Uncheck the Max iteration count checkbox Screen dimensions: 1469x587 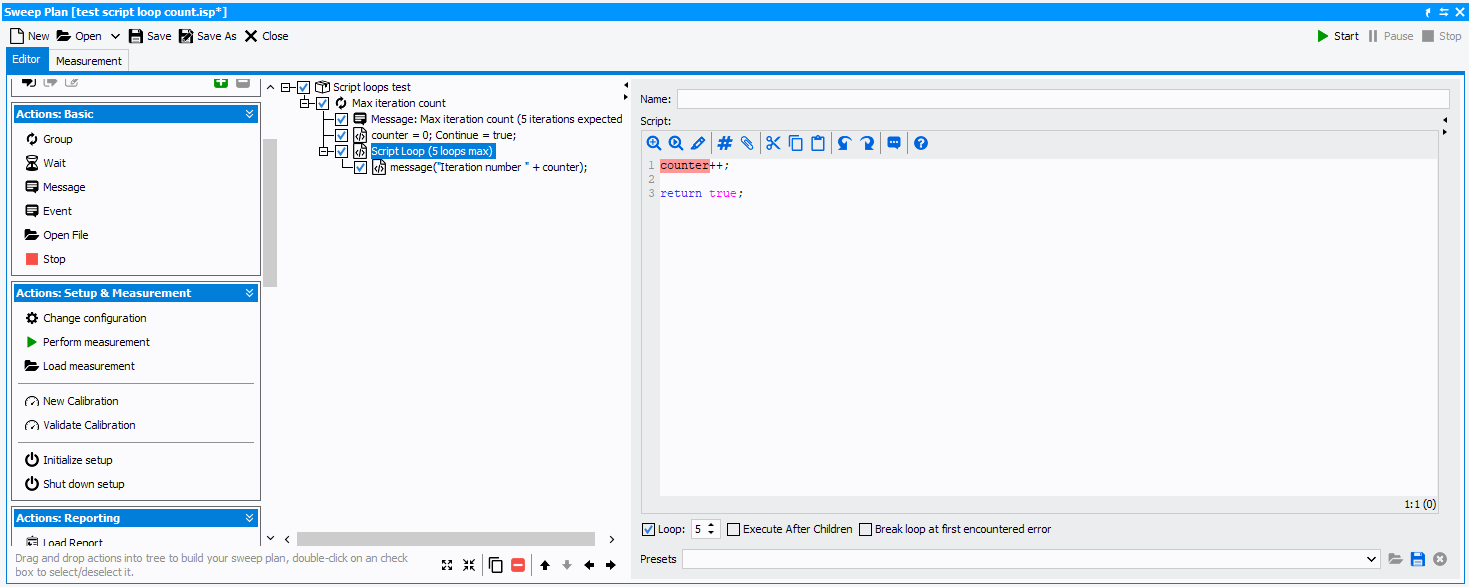[x=323, y=103]
